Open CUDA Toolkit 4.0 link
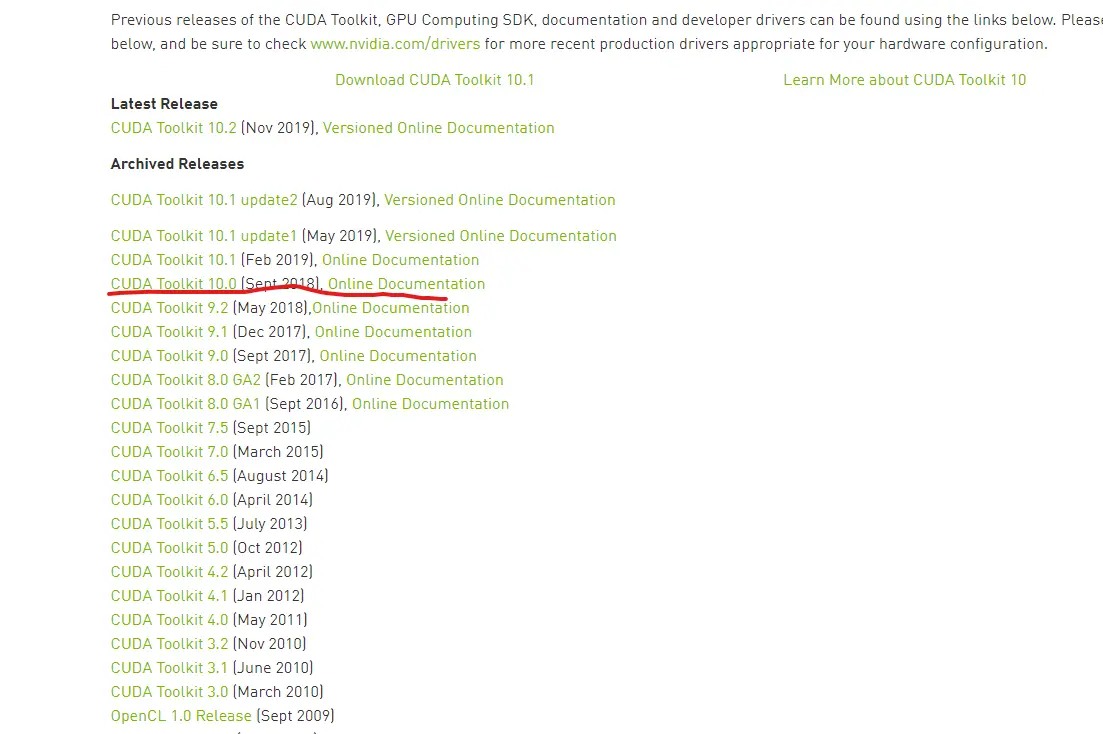This screenshot has height=734, width=1103. (170, 619)
